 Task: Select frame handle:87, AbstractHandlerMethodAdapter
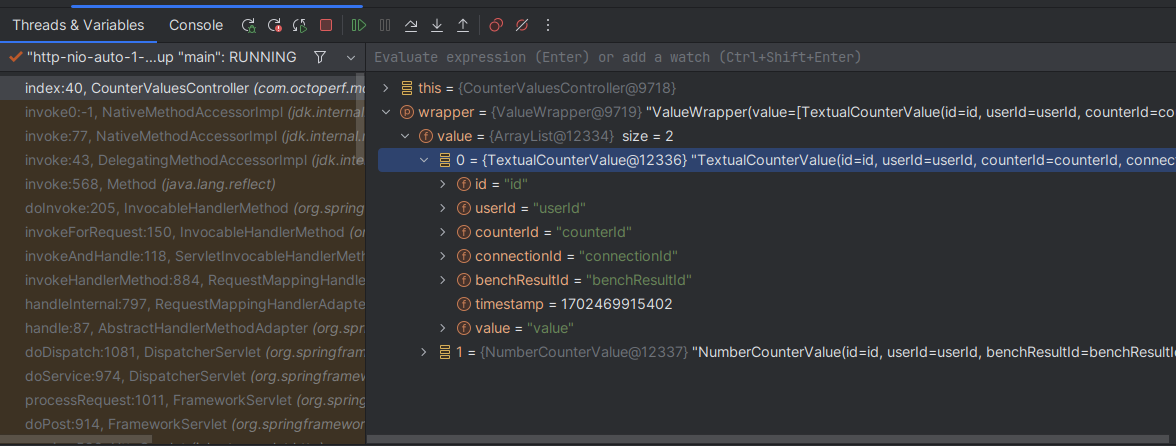(182, 328)
